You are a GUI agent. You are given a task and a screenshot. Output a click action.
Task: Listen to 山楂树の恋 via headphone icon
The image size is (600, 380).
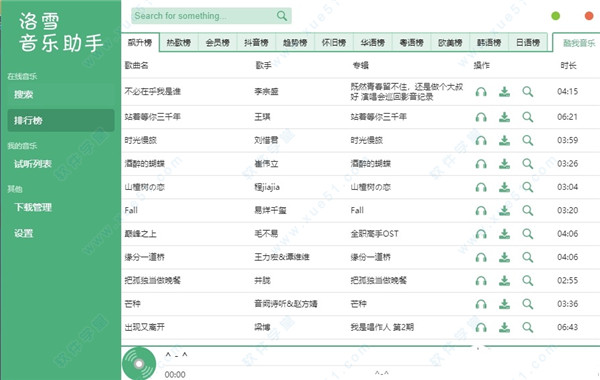coord(481,187)
